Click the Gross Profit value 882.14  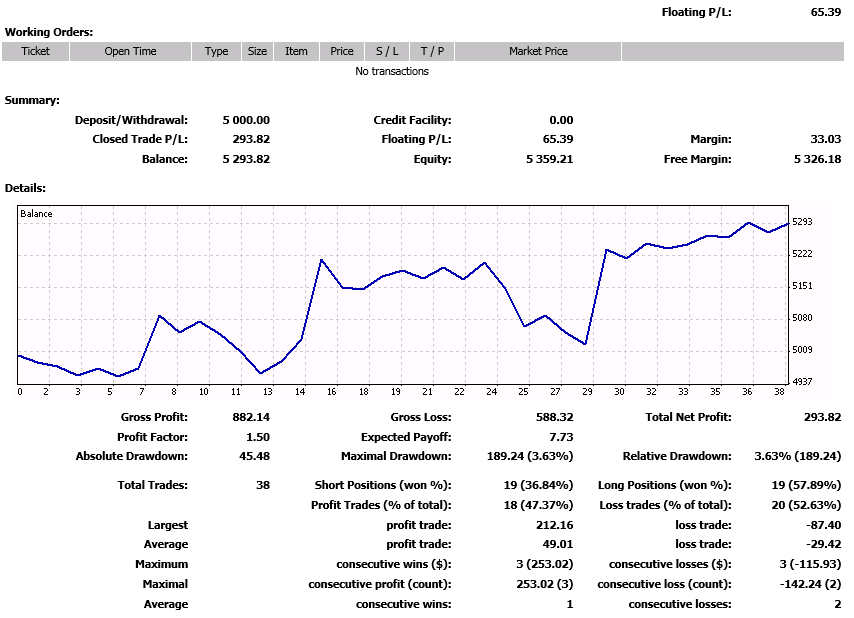pos(250,417)
